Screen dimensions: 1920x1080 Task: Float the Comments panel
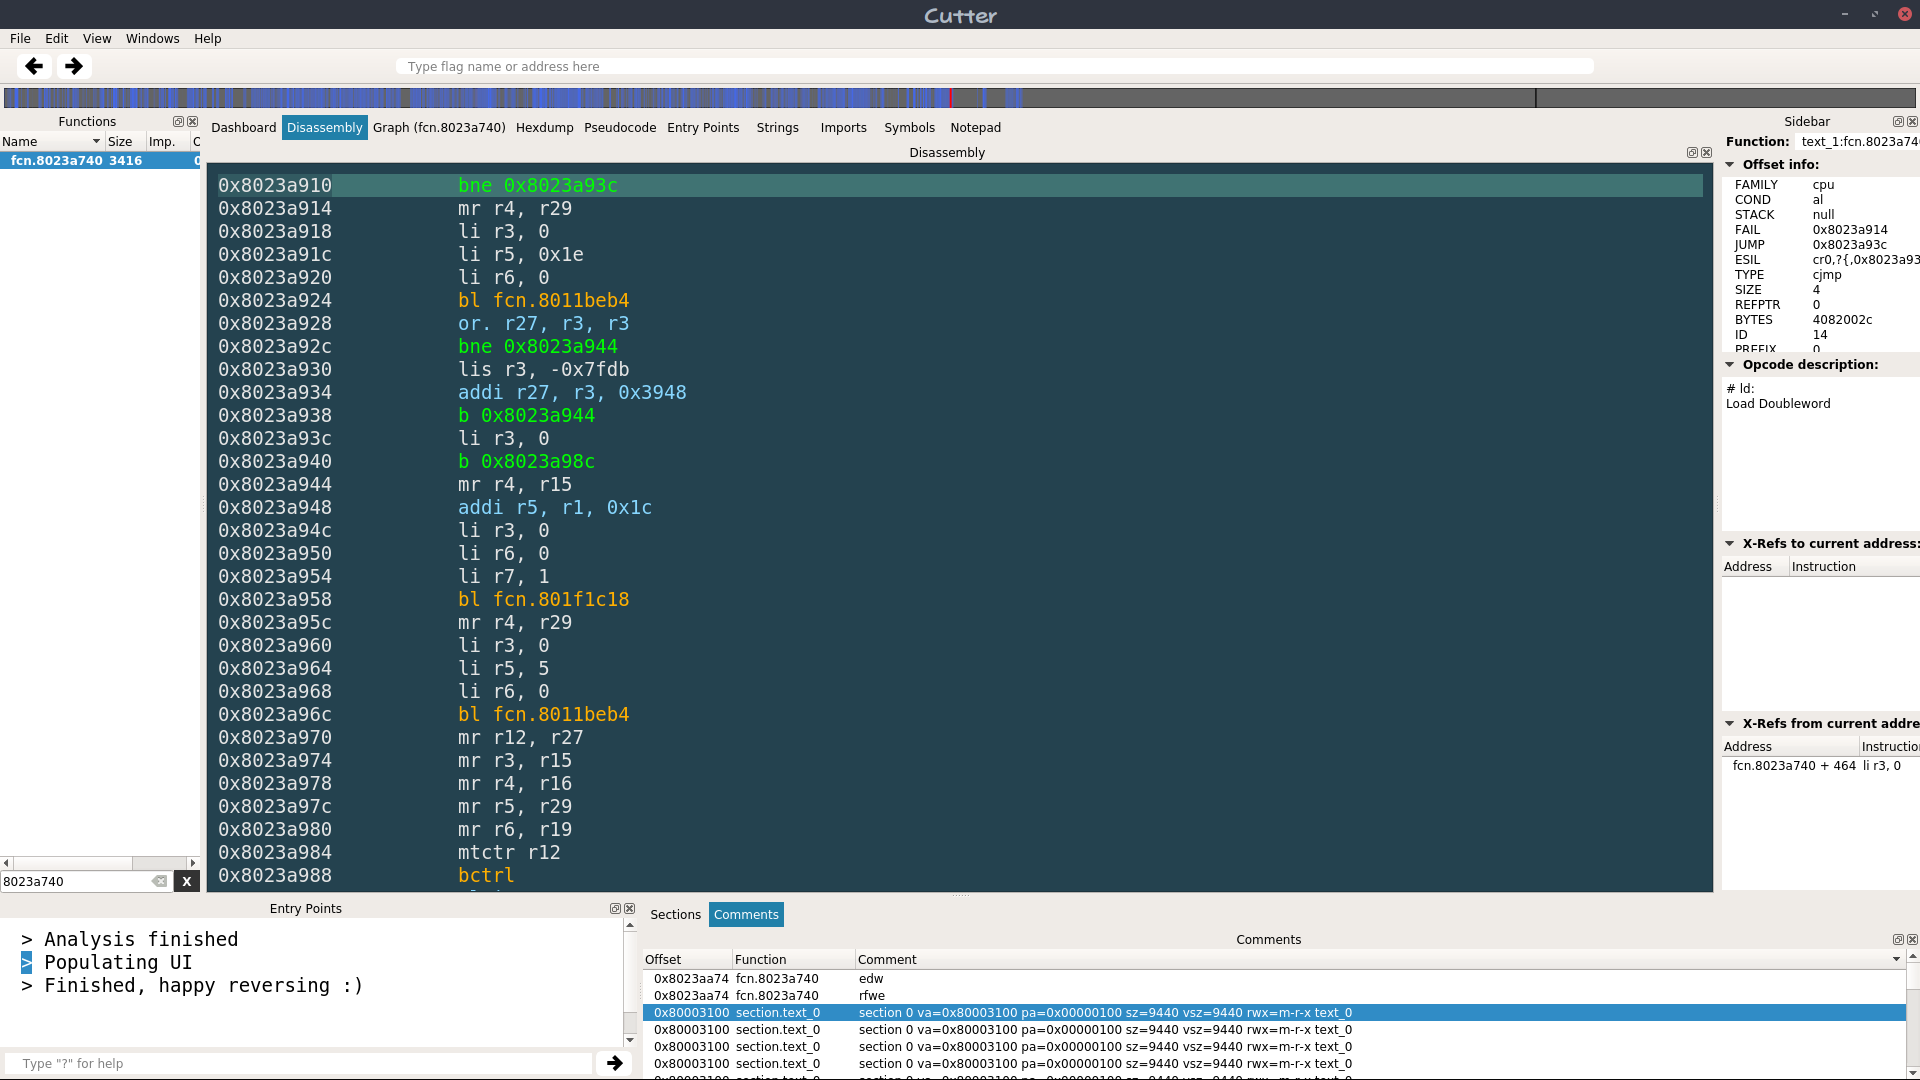point(1898,940)
